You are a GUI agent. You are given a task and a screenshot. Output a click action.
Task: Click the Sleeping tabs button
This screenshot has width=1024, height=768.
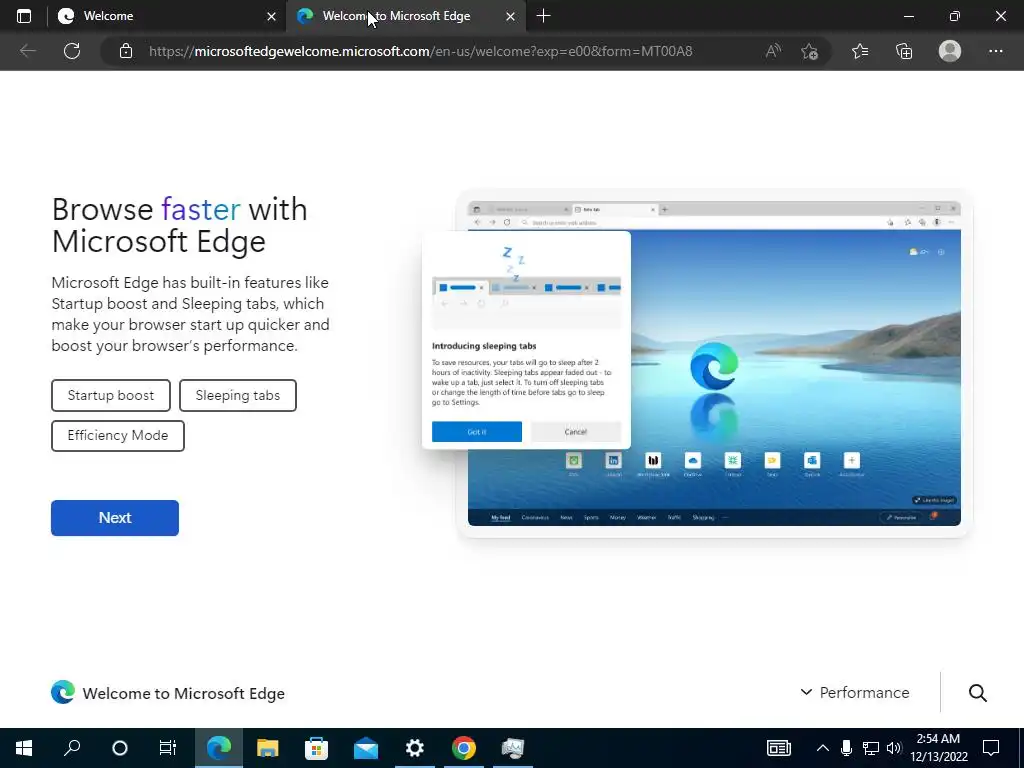tap(238, 396)
